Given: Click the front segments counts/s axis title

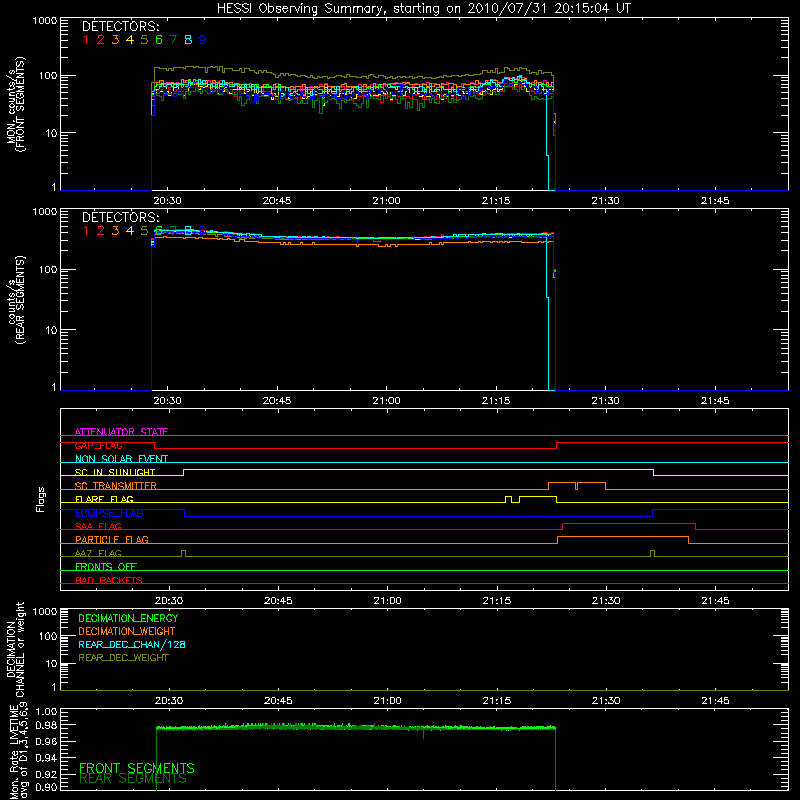Looking at the screenshot, I should 15,104.
